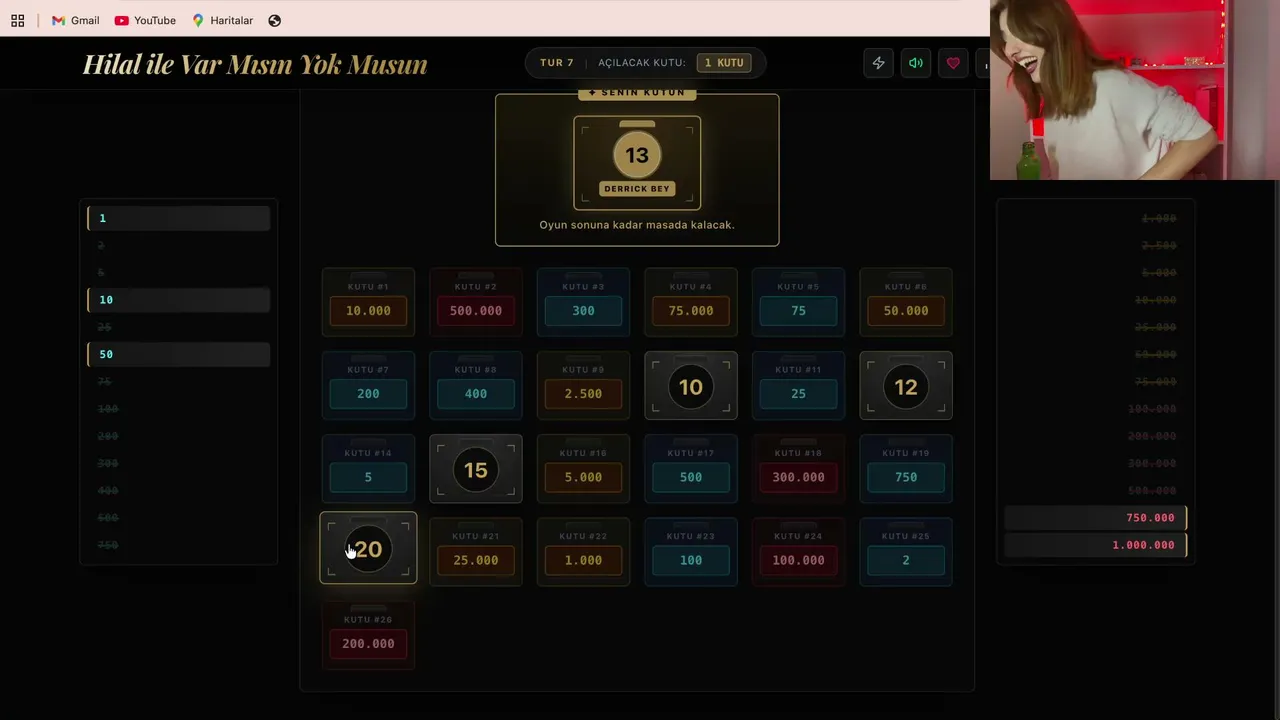Click opened Kutu #16 showing 5.000
The width and height of the screenshot is (1280, 720).
coord(583,469)
